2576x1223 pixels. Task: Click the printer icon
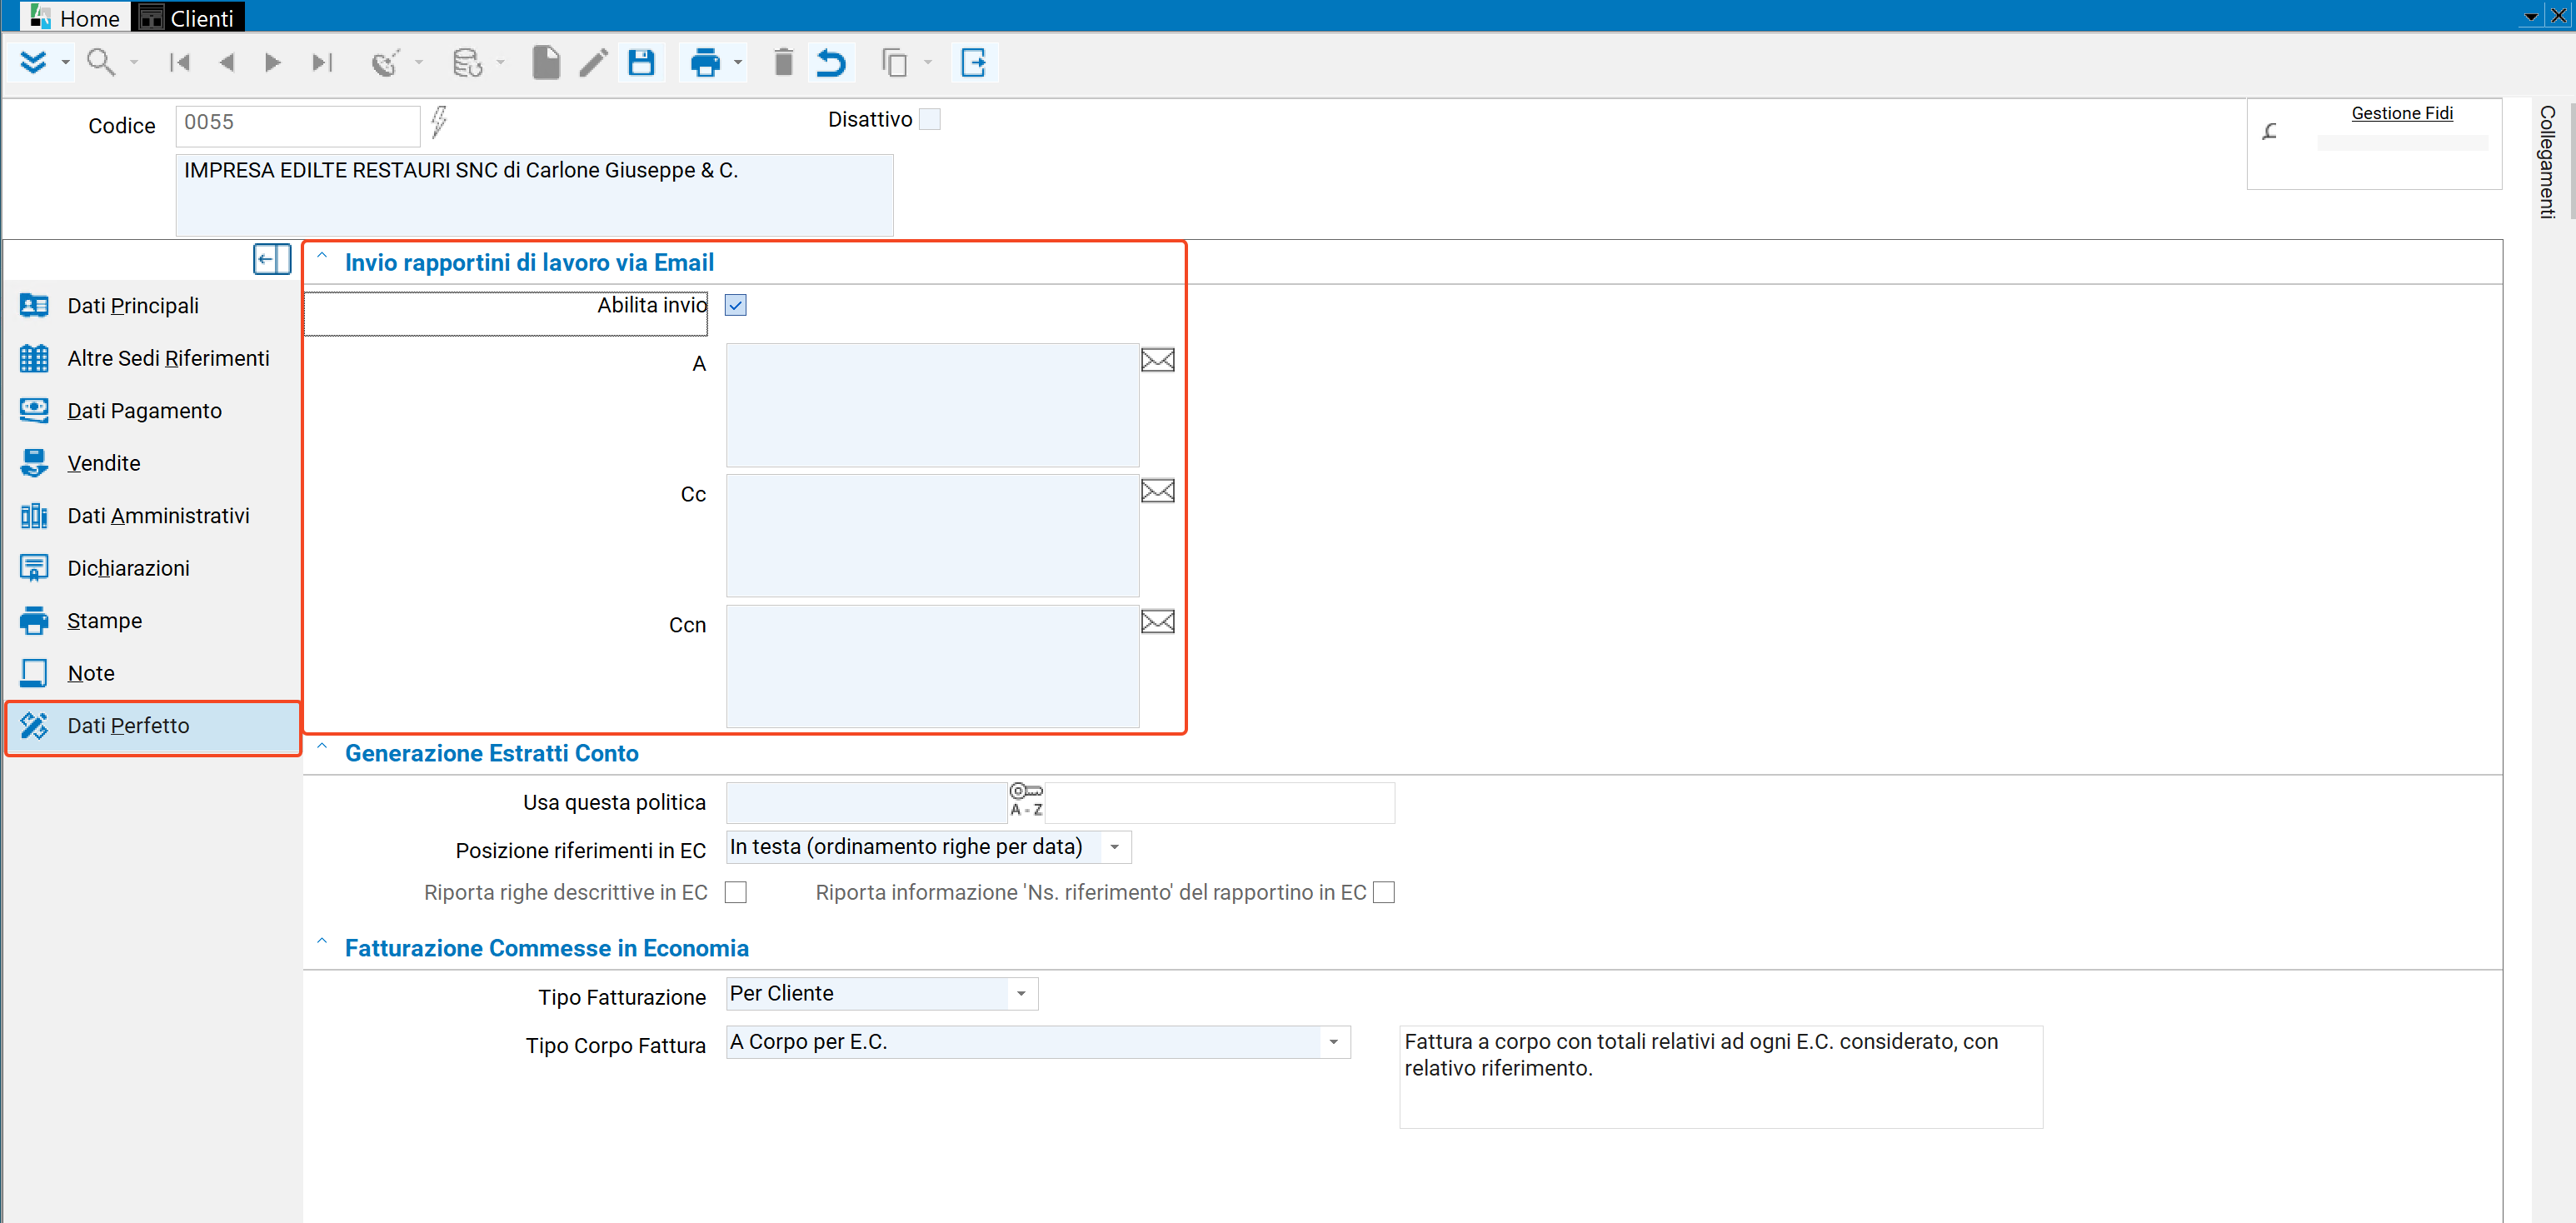(706, 63)
